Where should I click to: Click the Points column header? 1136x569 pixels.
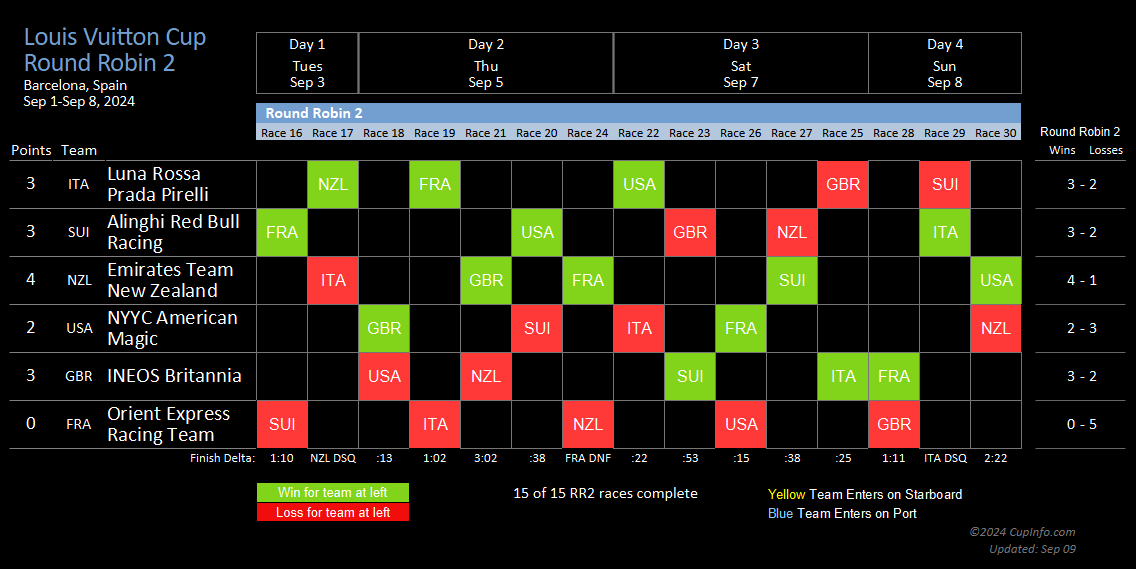pos(31,150)
